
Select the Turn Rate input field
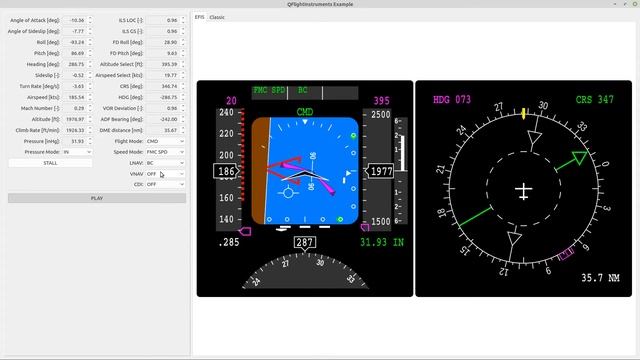(77, 86)
